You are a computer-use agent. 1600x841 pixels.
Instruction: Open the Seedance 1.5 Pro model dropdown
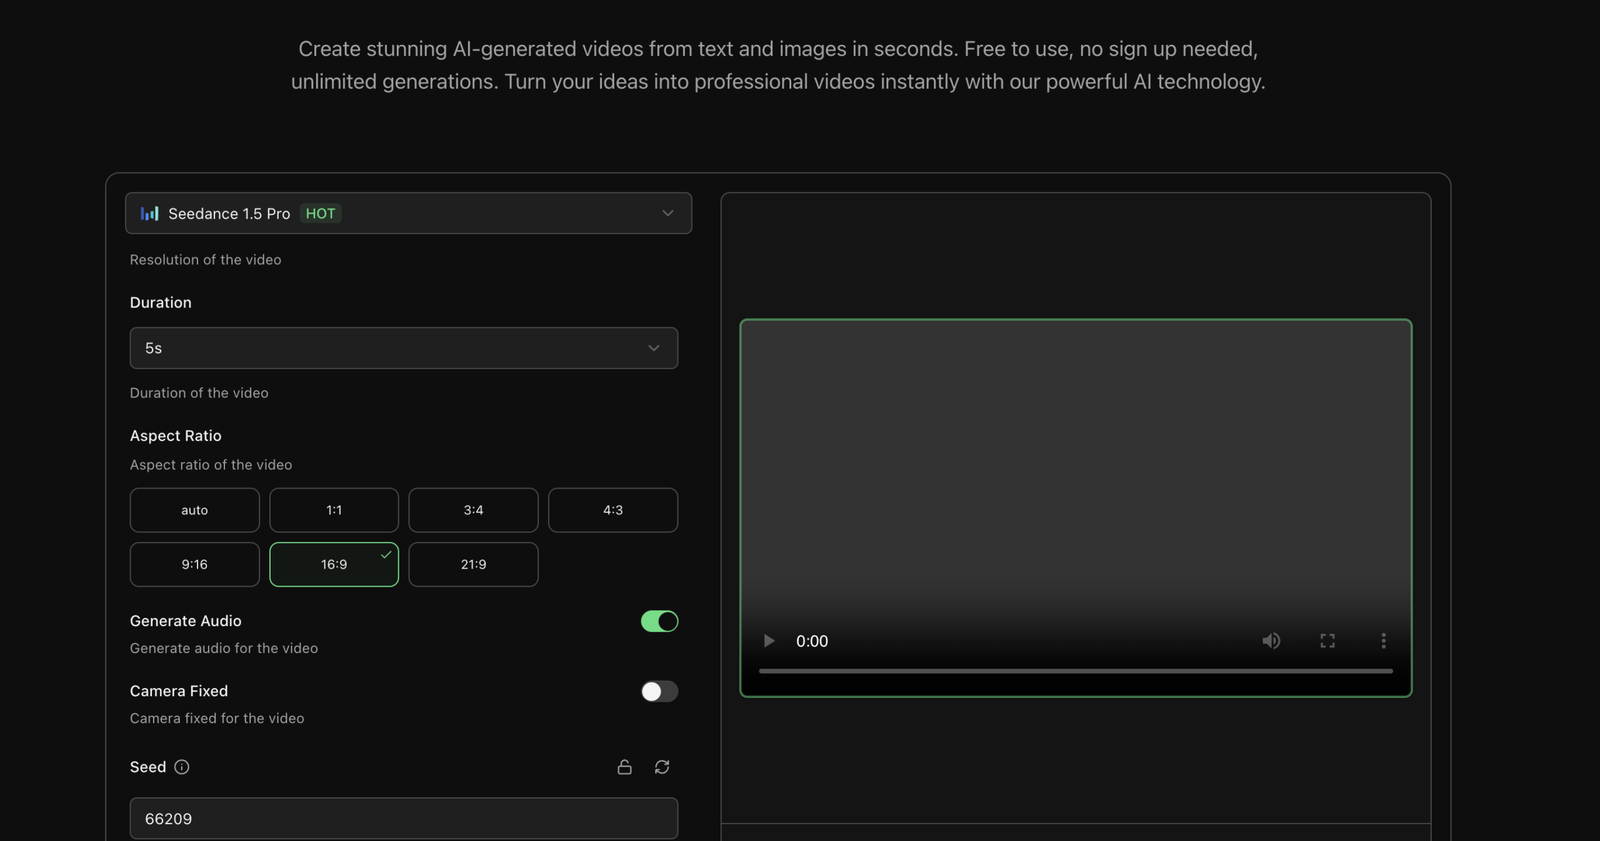408,213
